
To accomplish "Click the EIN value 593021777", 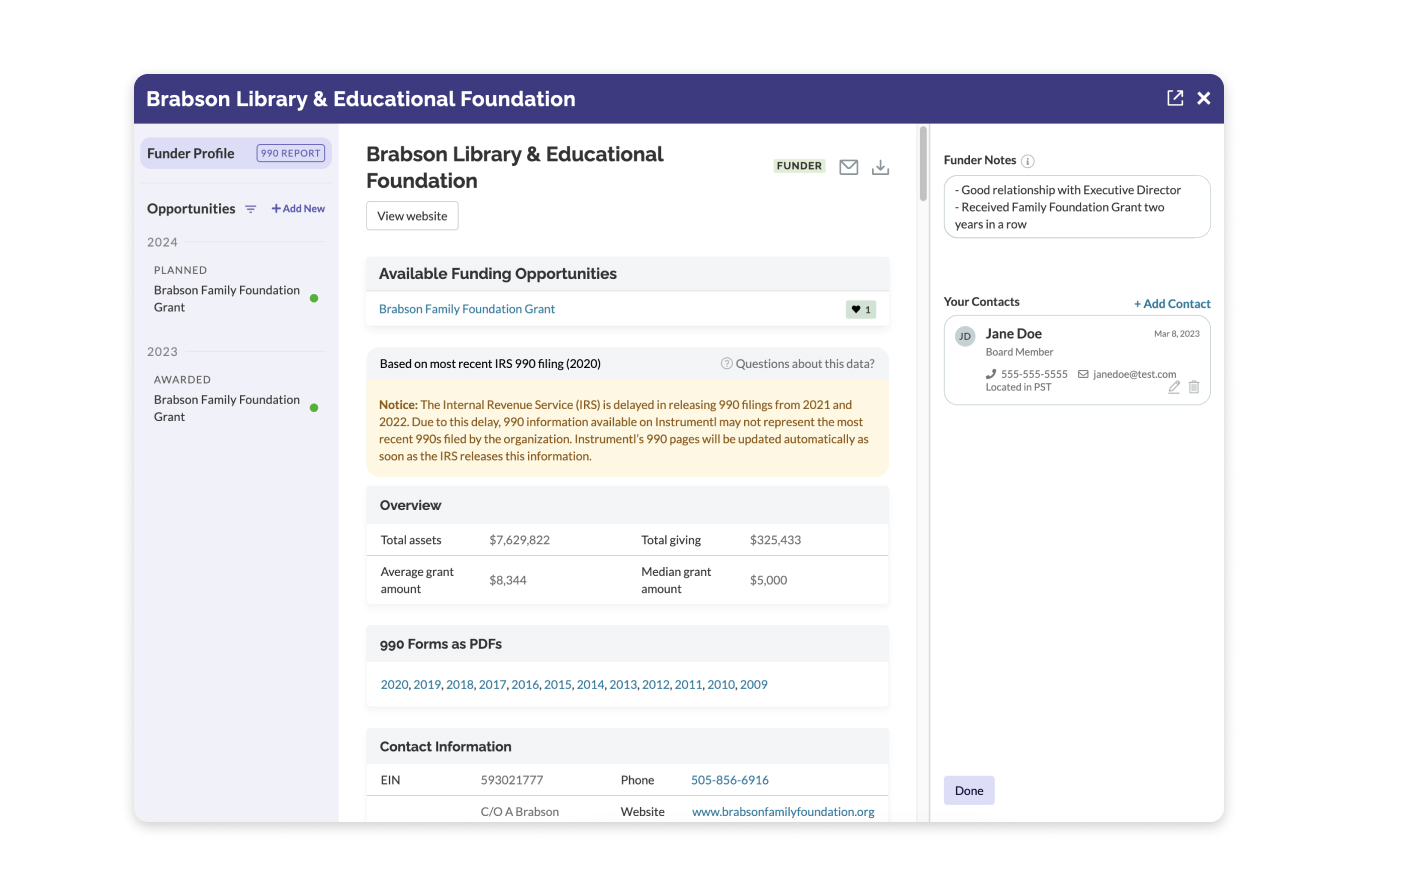I will coord(512,780).
